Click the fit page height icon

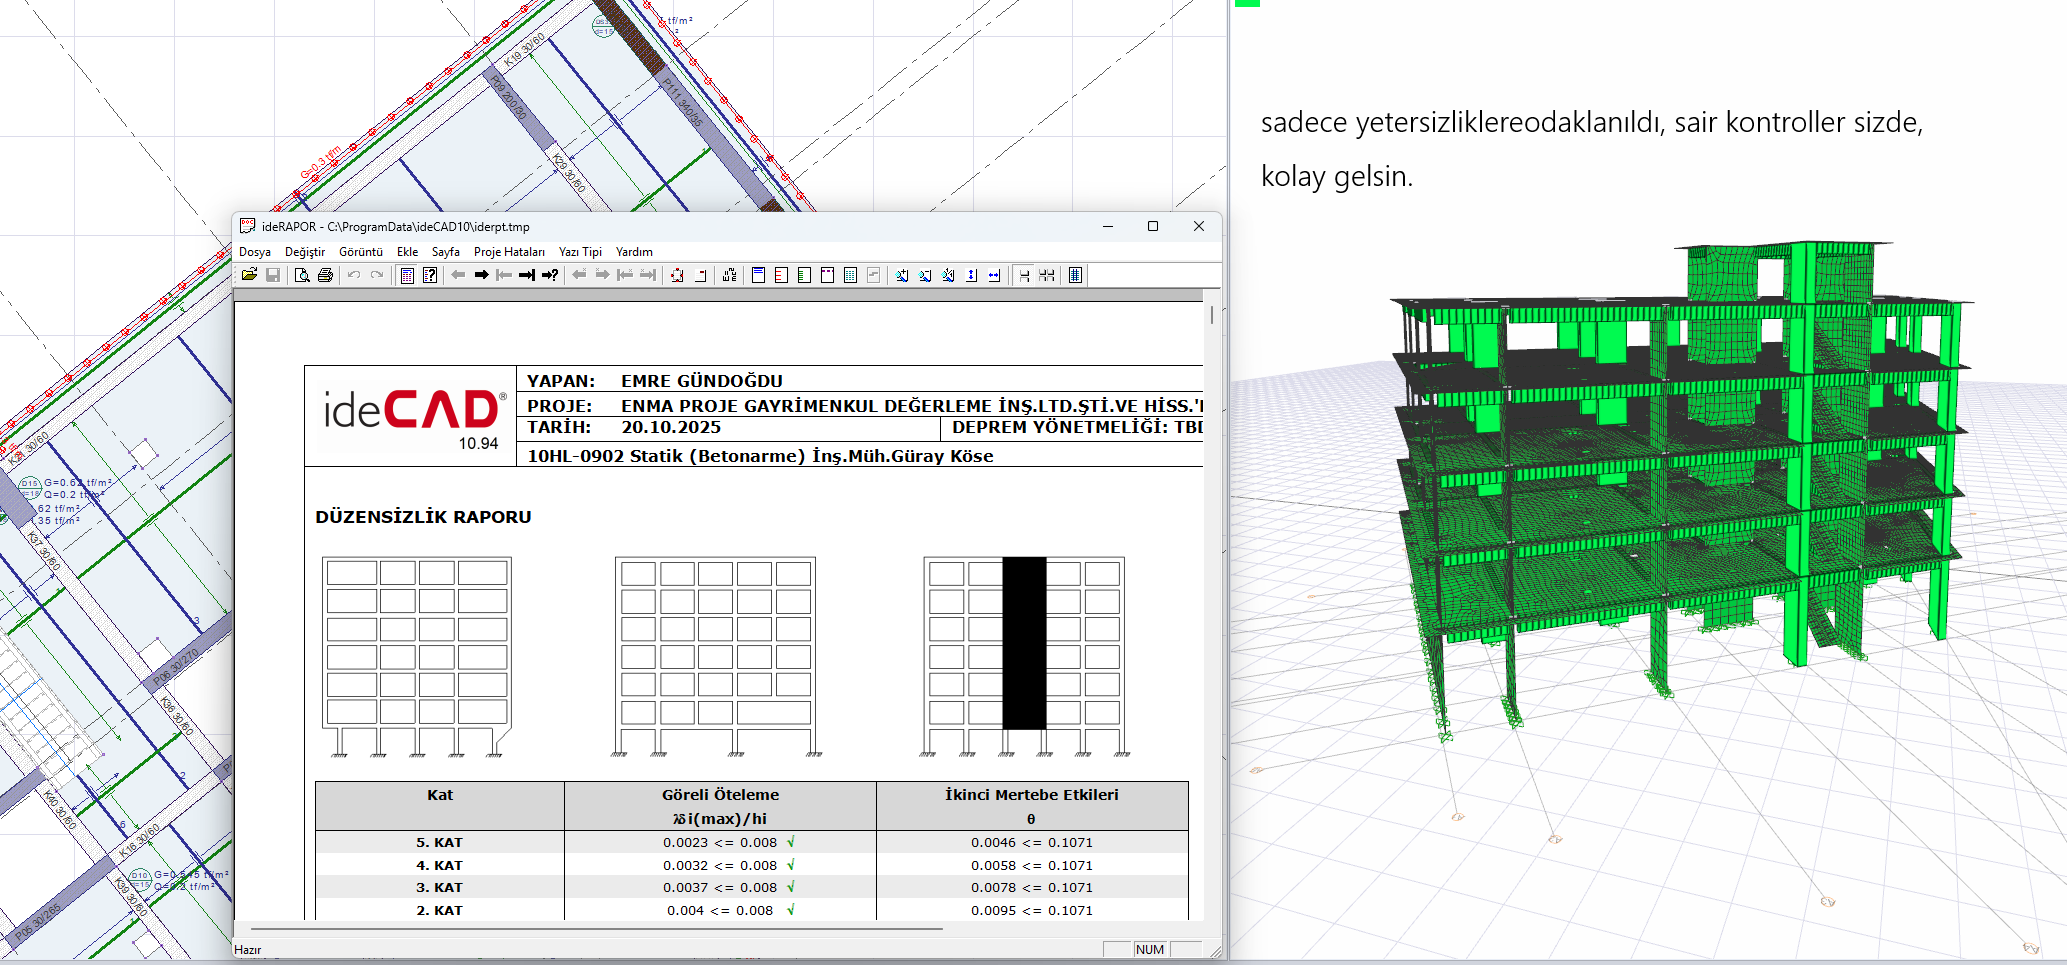971,275
